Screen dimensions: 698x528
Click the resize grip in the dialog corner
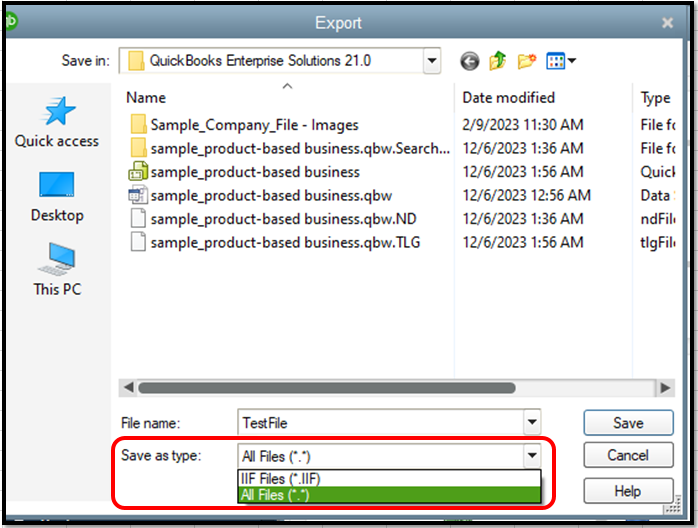pyautogui.click(x=673, y=505)
